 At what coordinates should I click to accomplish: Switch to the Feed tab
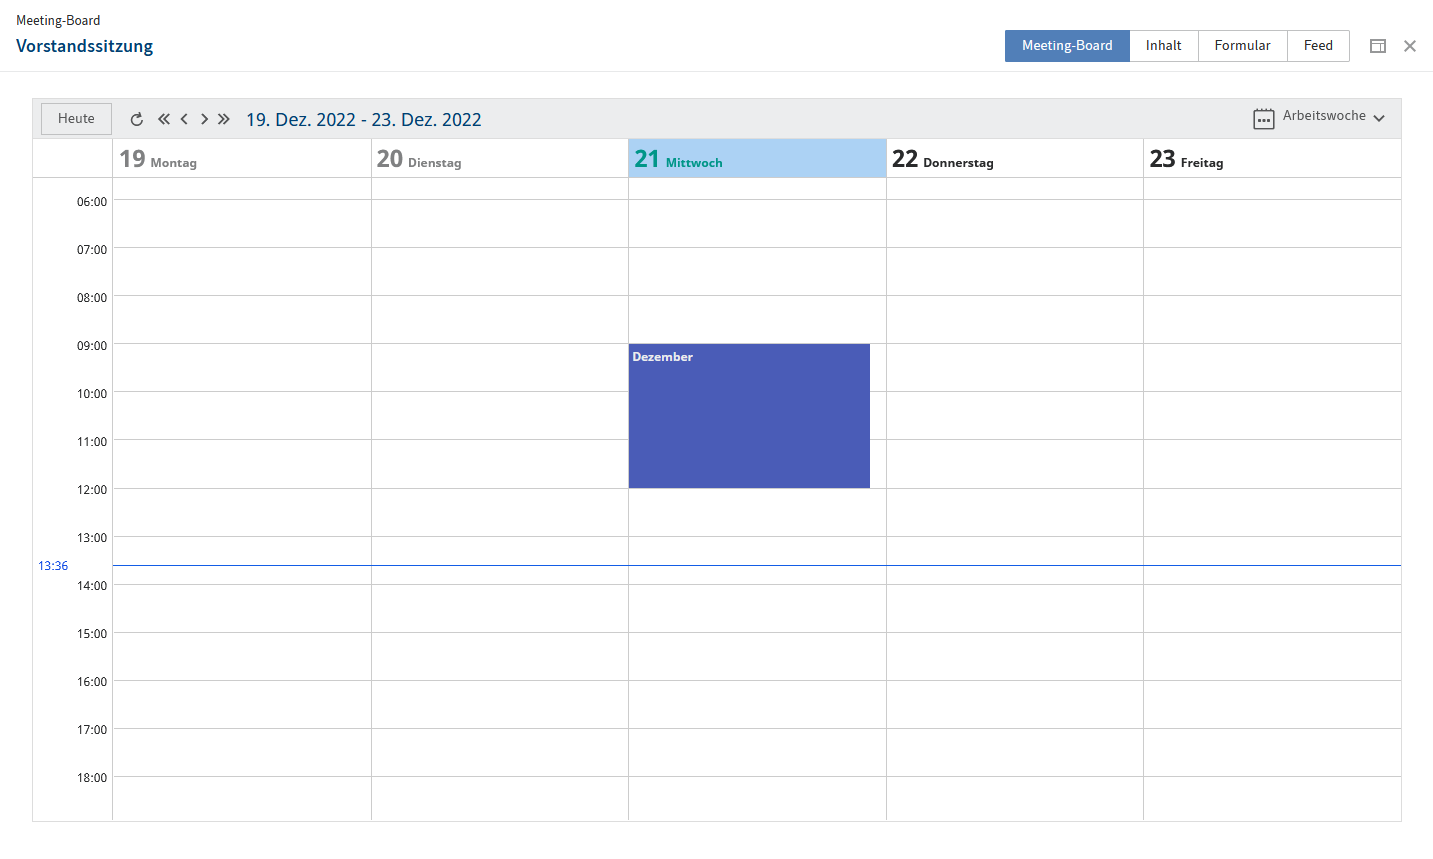(x=1318, y=46)
